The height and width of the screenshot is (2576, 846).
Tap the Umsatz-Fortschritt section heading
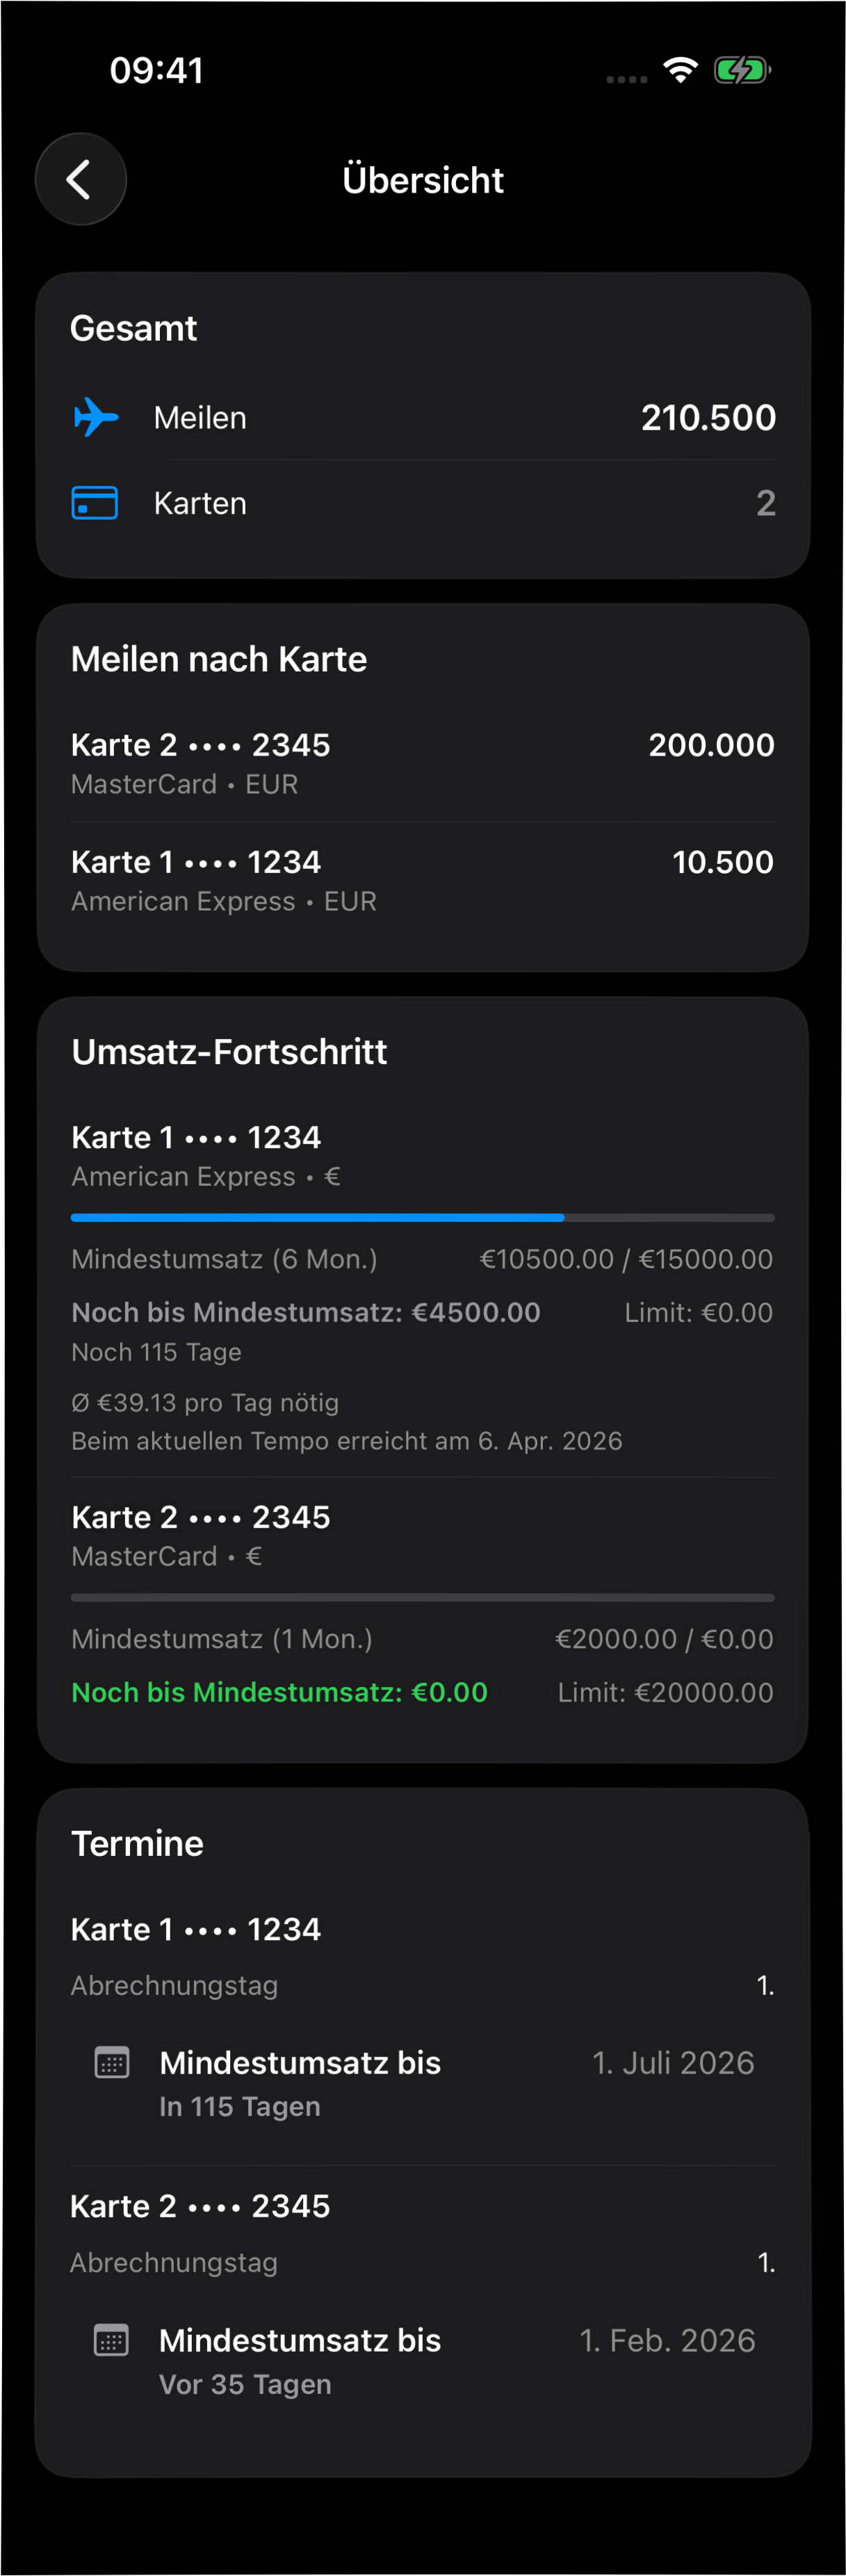(228, 1051)
